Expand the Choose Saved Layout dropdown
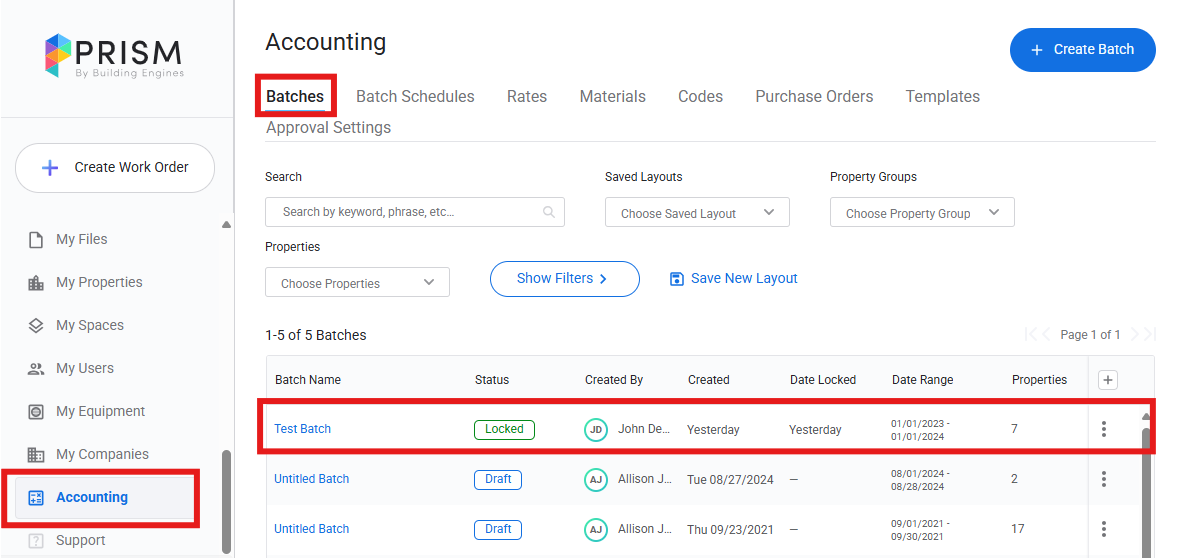The image size is (1184, 558). [x=697, y=213]
